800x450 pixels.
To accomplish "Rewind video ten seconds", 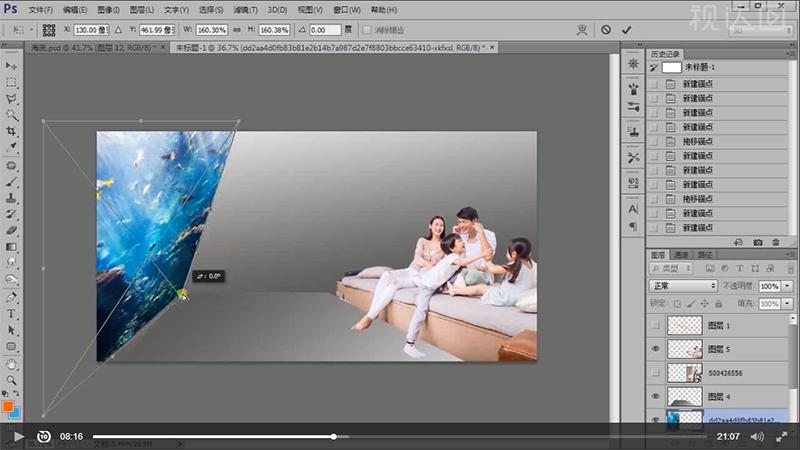I will pyautogui.click(x=44, y=436).
